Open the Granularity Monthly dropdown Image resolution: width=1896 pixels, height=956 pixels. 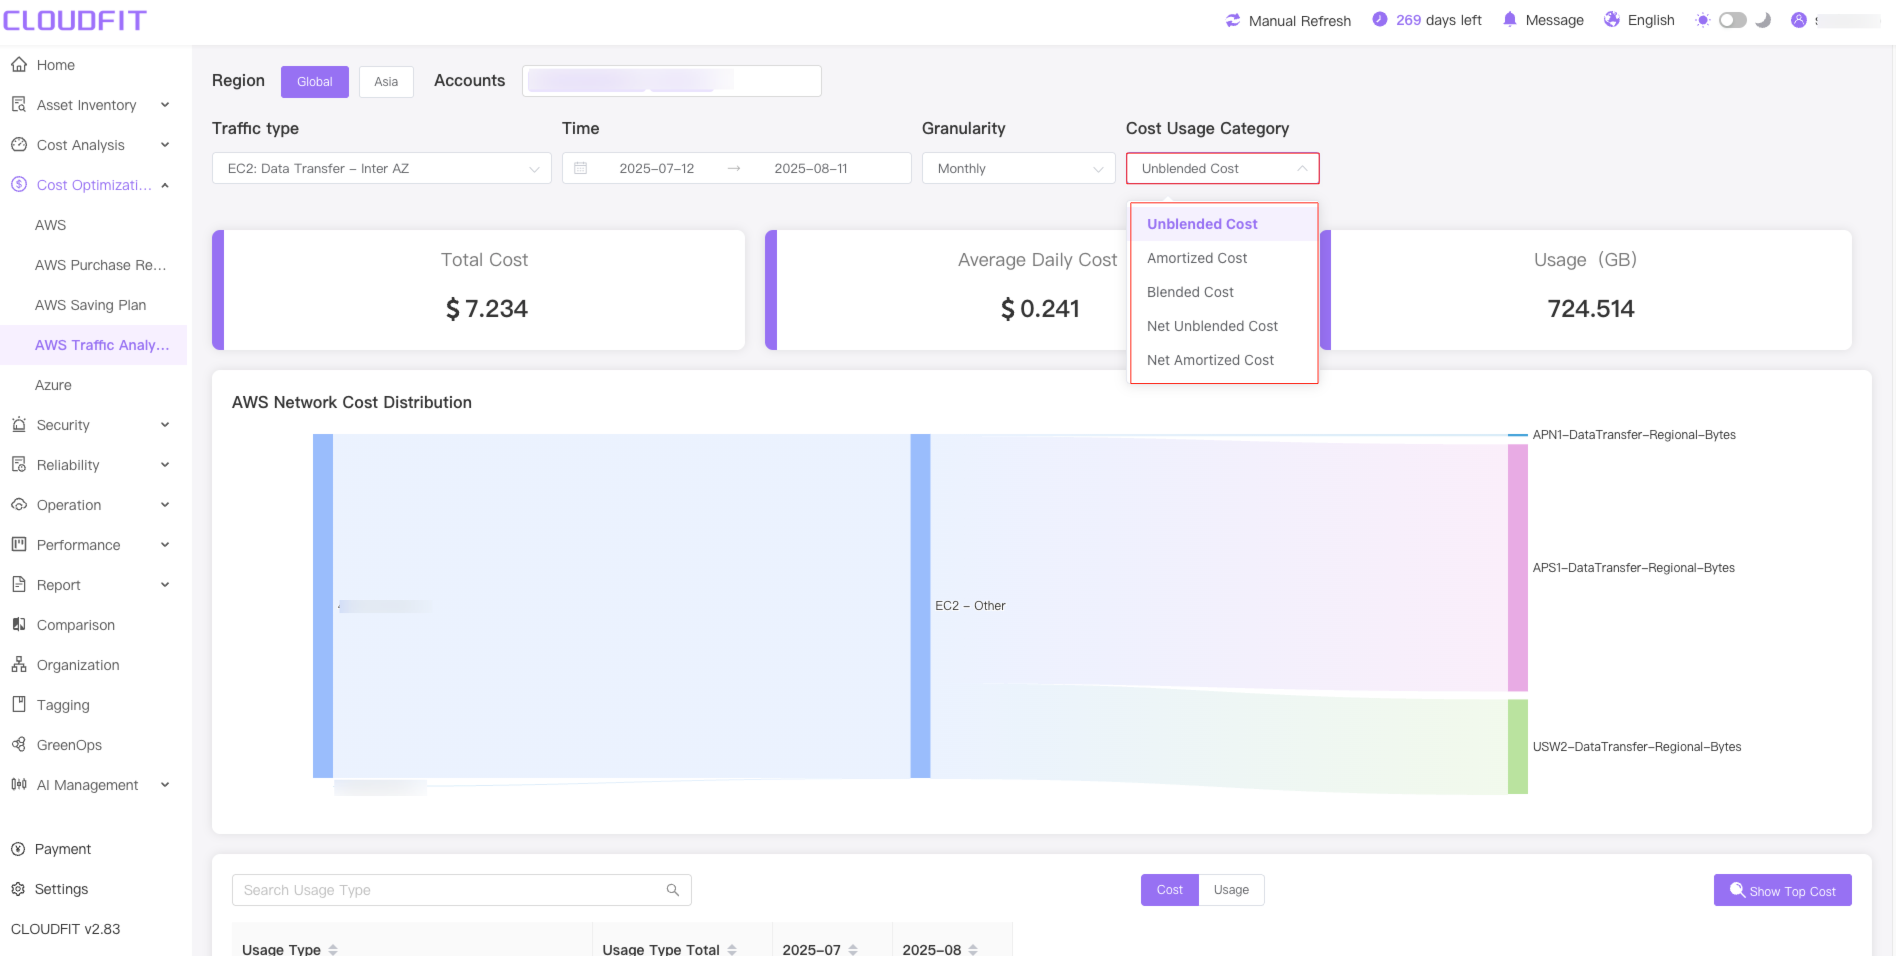[1018, 168]
